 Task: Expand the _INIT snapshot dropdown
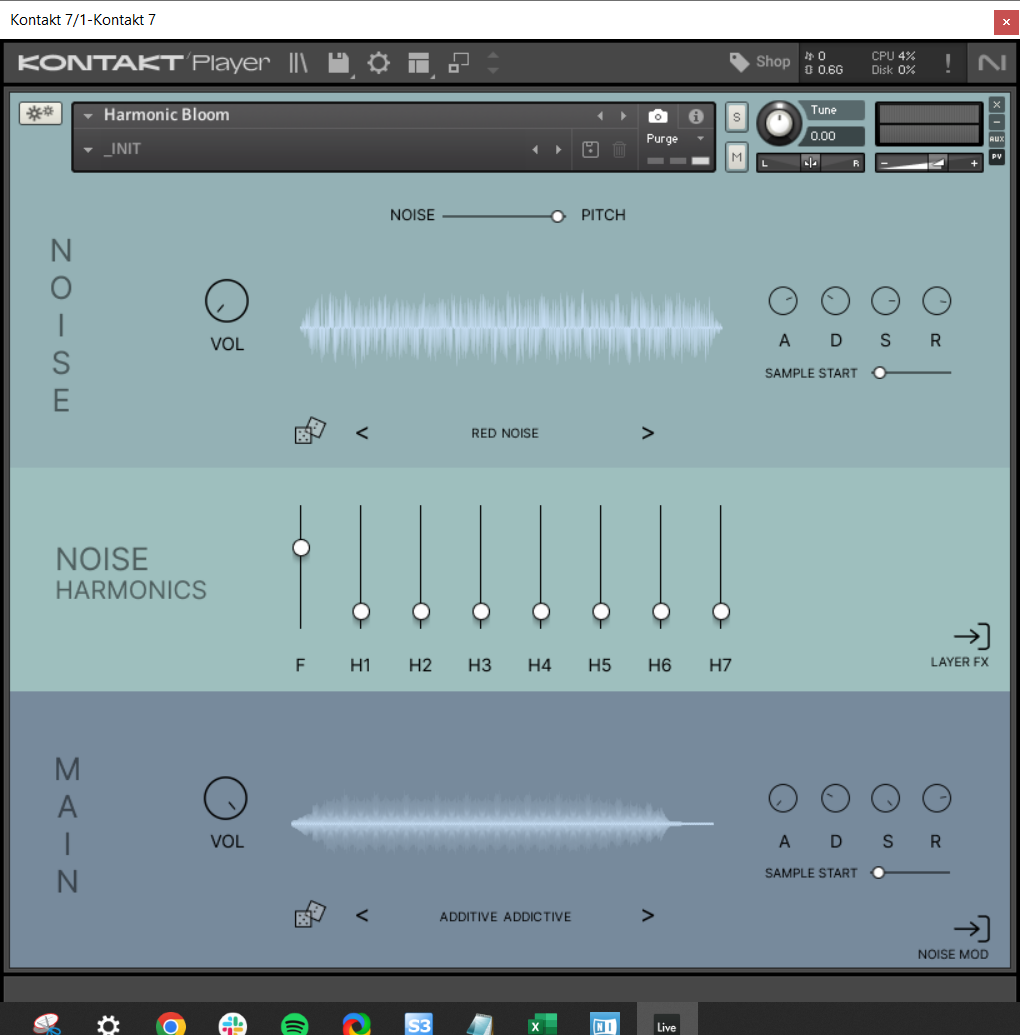(x=88, y=150)
